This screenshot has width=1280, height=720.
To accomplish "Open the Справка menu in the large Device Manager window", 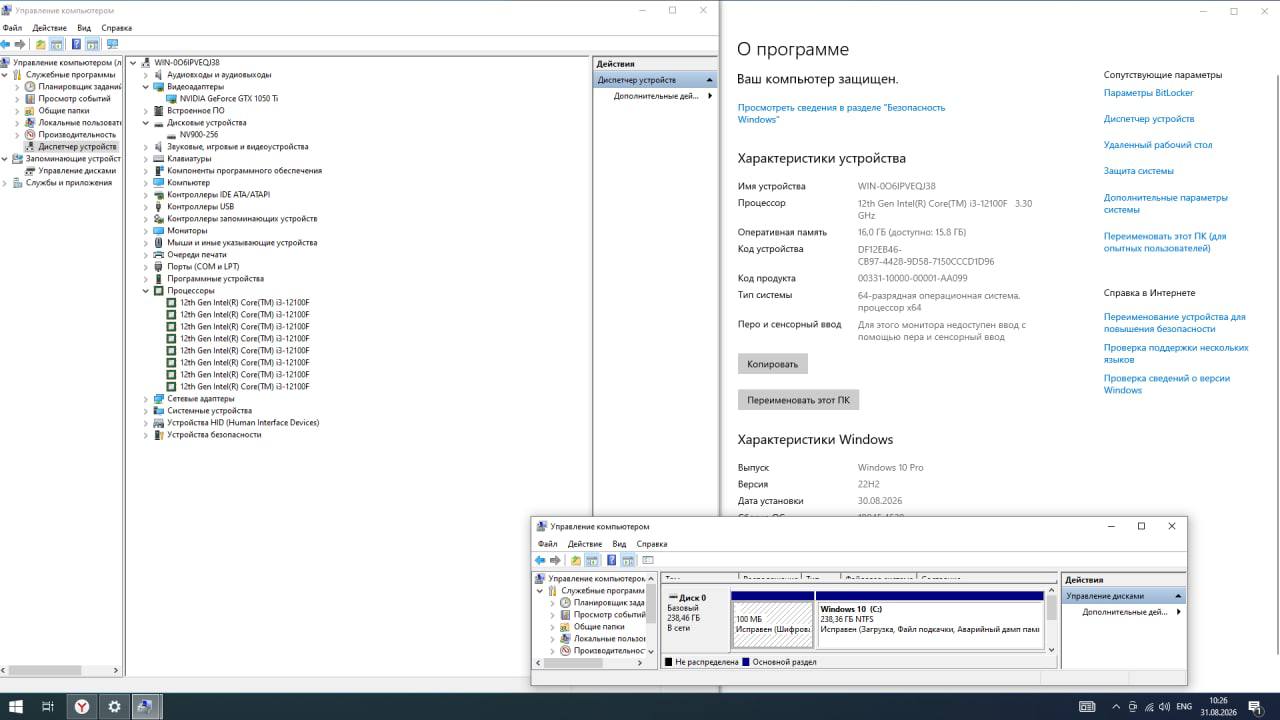I will [x=117, y=28].
